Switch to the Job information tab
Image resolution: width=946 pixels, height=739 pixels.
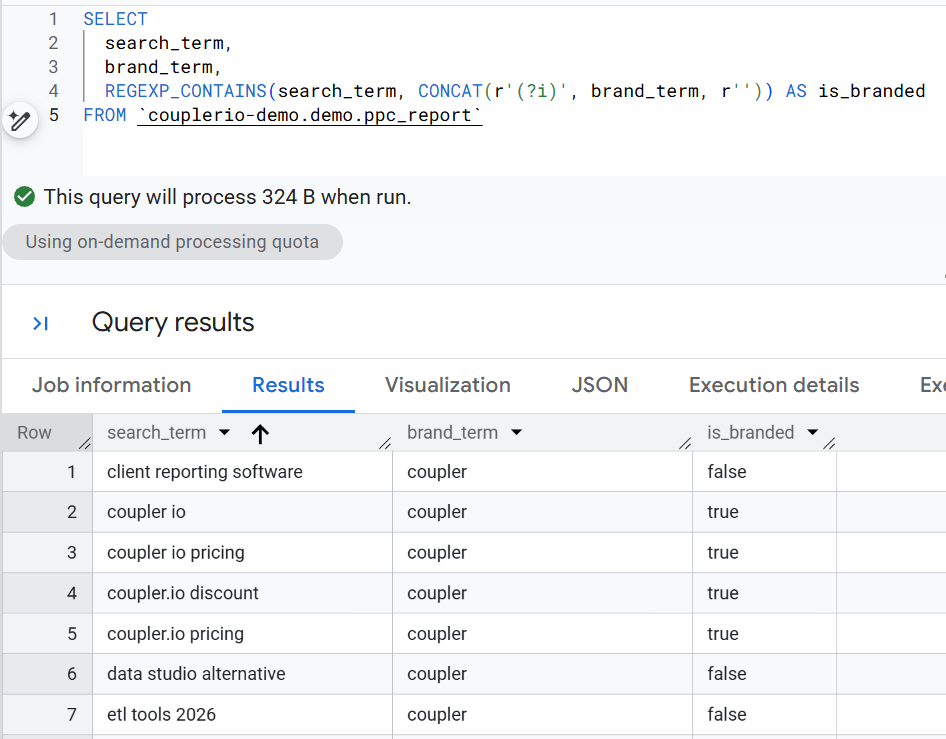click(x=112, y=385)
